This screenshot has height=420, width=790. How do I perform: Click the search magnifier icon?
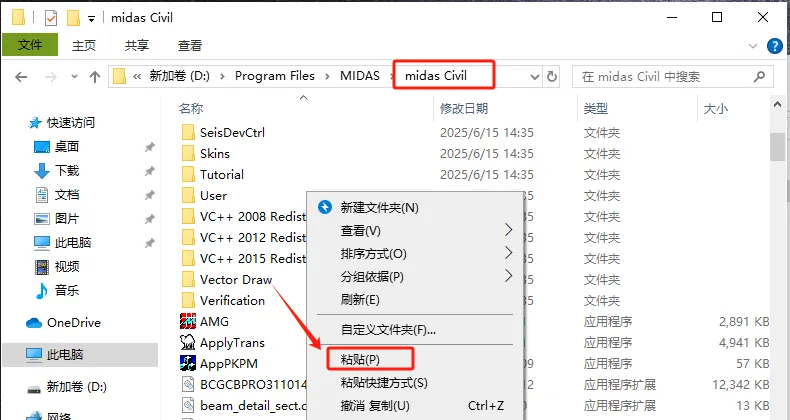[x=759, y=77]
